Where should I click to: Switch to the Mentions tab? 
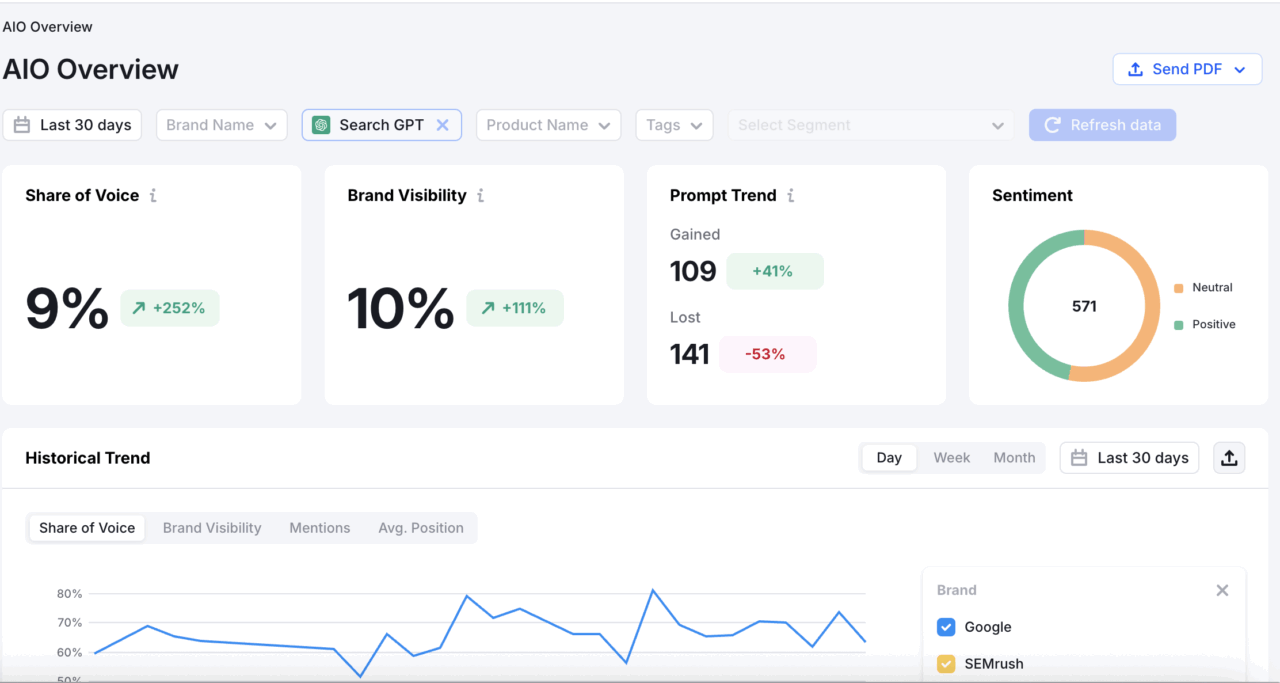(319, 527)
